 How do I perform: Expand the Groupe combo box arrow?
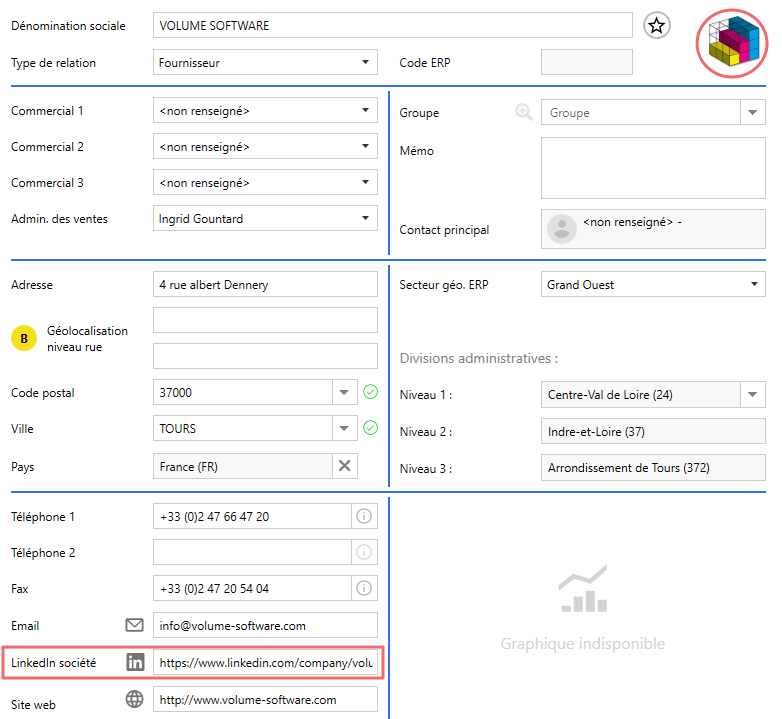(x=753, y=112)
